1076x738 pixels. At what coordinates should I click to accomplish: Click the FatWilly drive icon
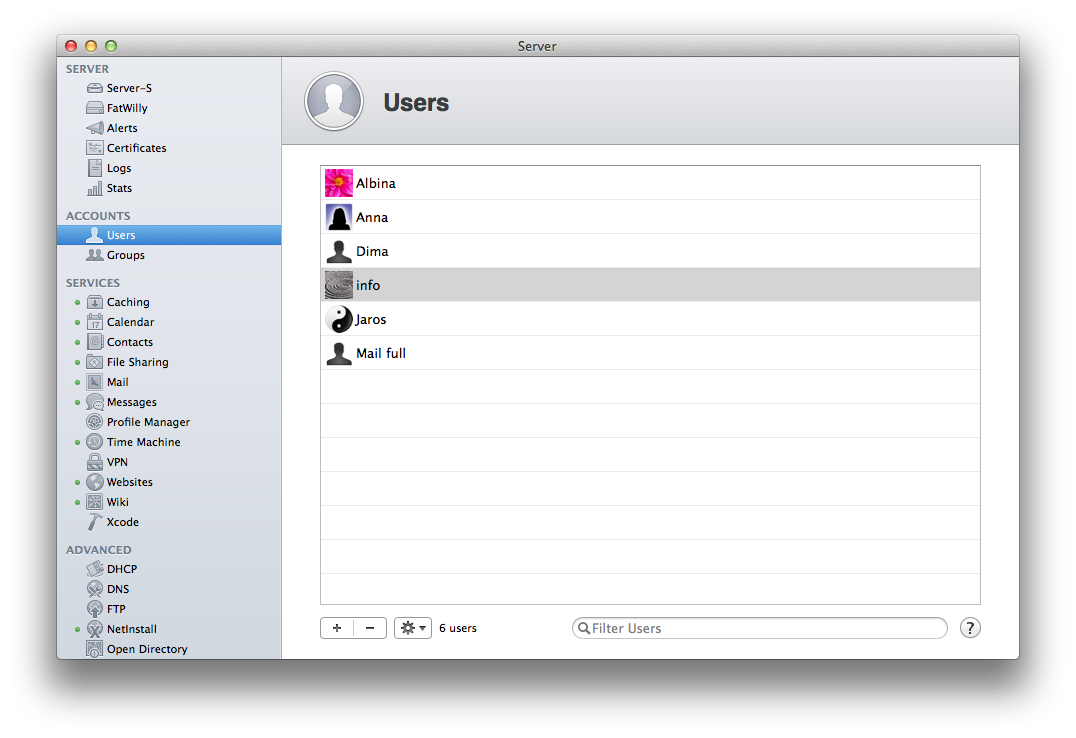click(95, 108)
